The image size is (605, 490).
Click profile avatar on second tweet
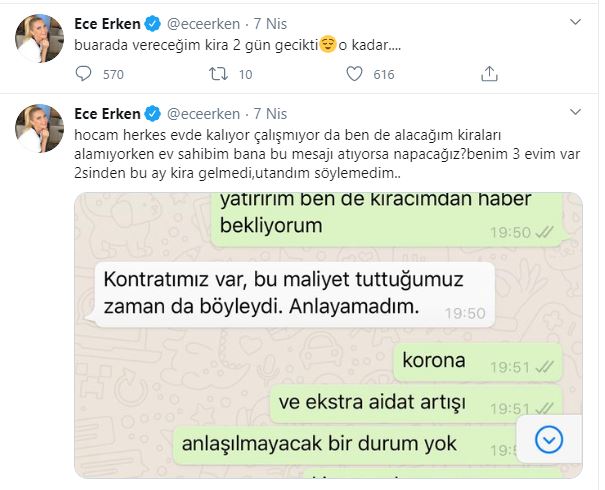point(39,128)
